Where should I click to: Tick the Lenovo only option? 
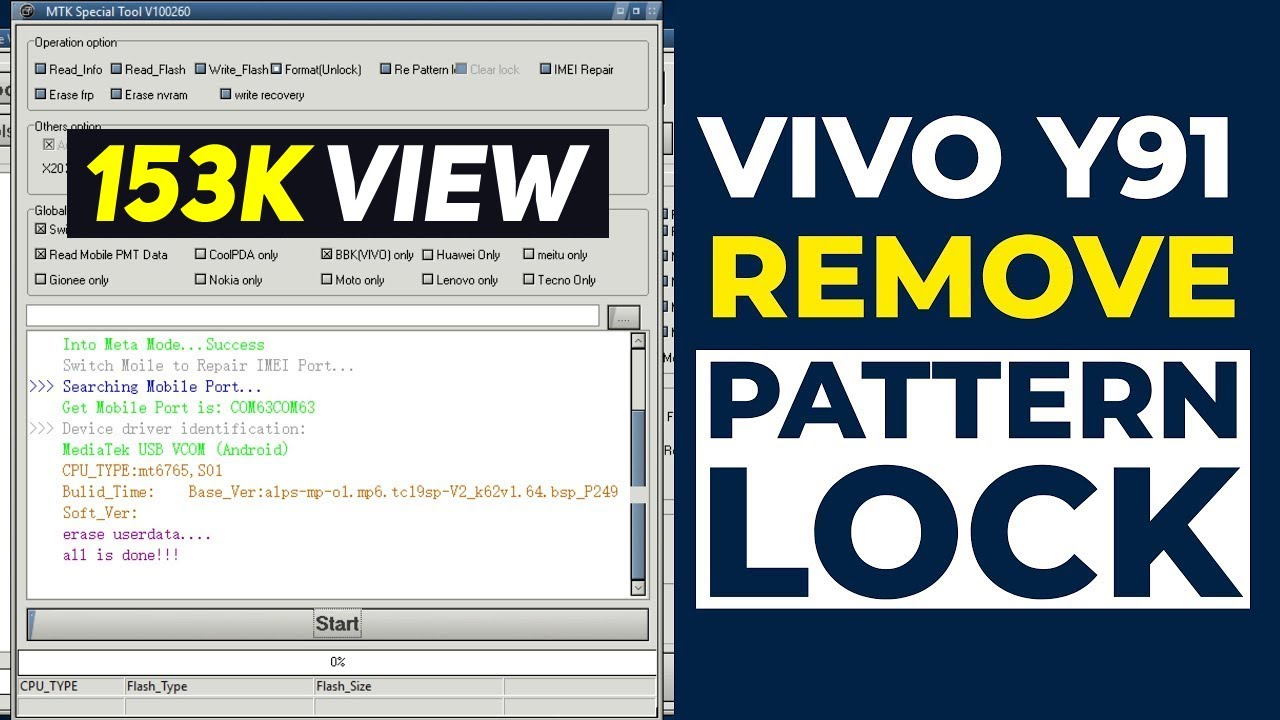pyautogui.click(x=428, y=280)
